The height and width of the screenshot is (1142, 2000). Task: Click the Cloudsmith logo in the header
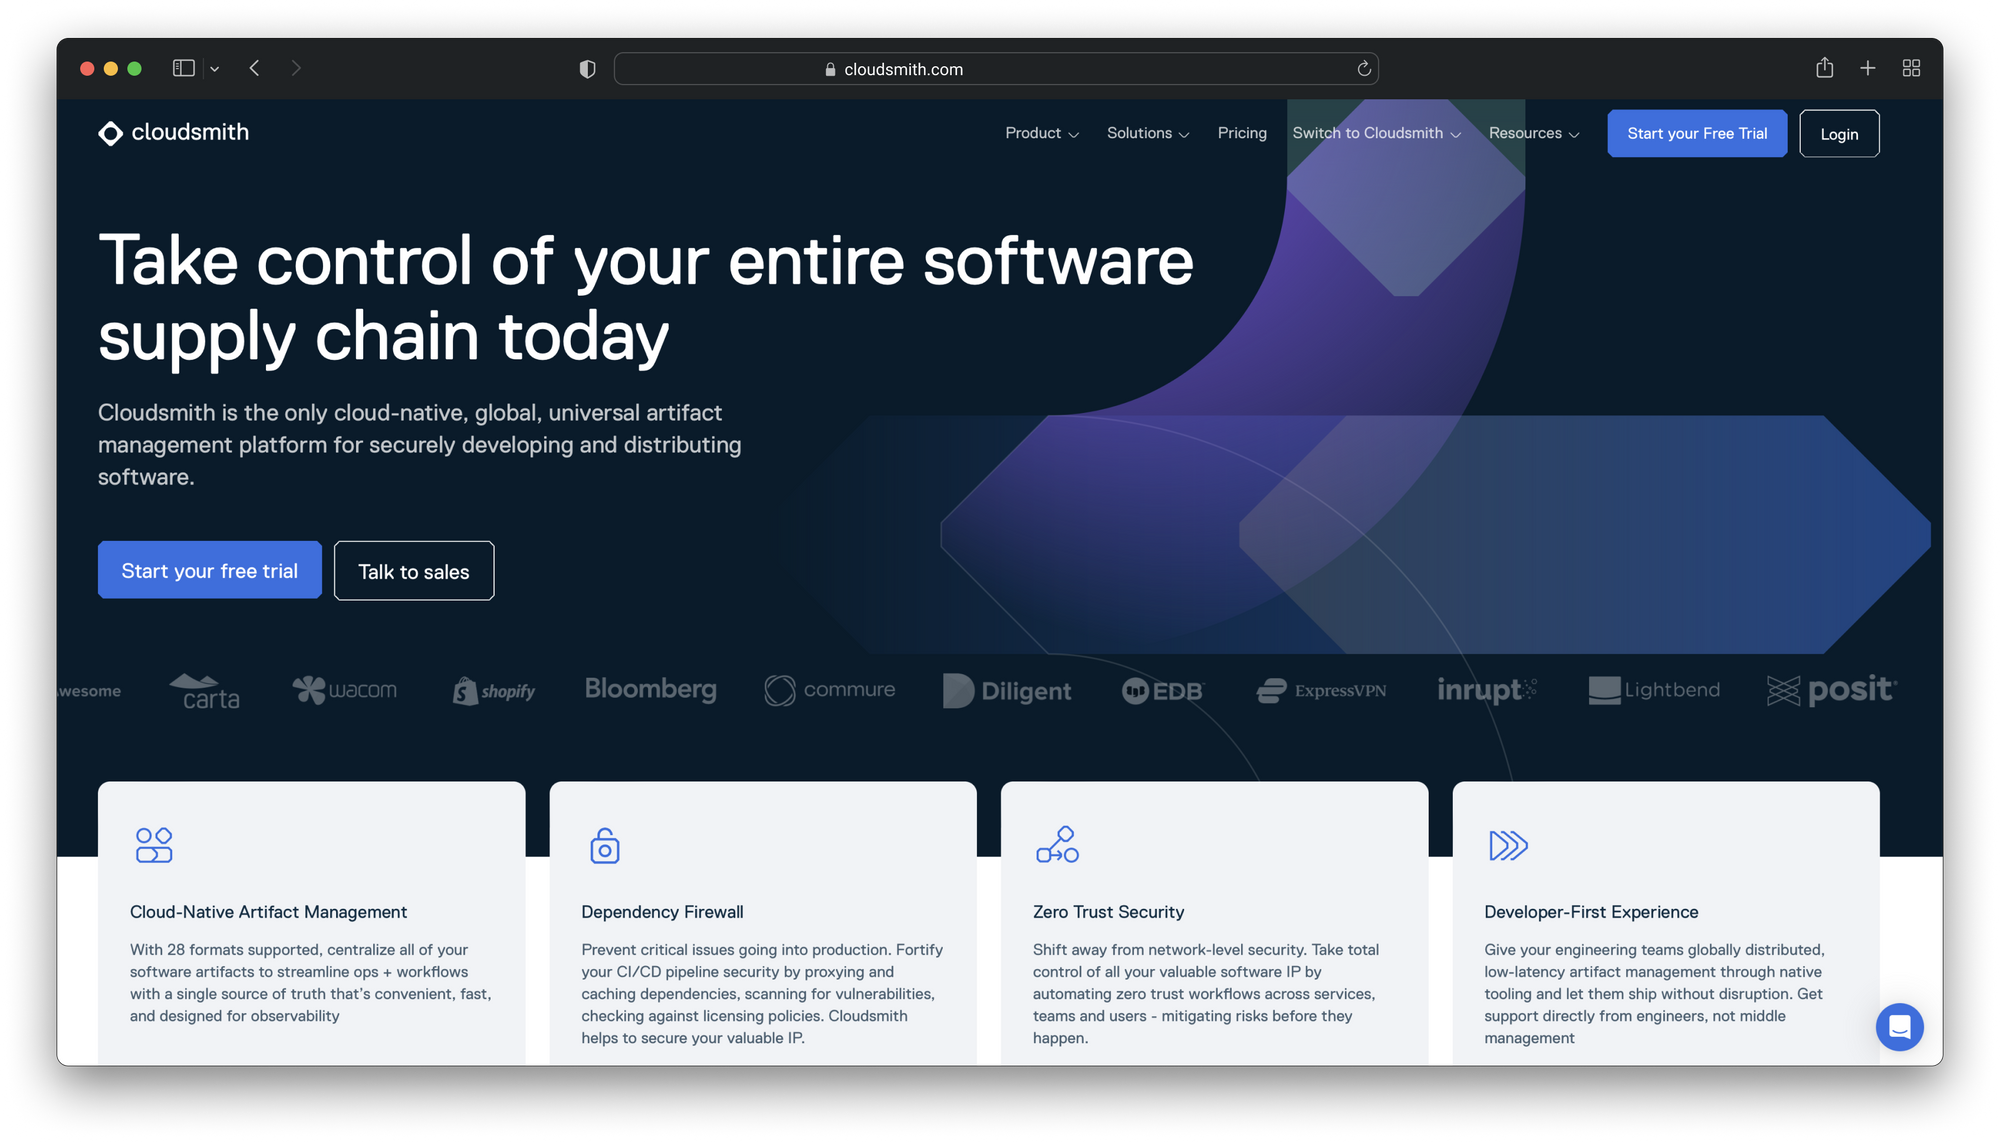pyautogui.click(x=173, y=133)
